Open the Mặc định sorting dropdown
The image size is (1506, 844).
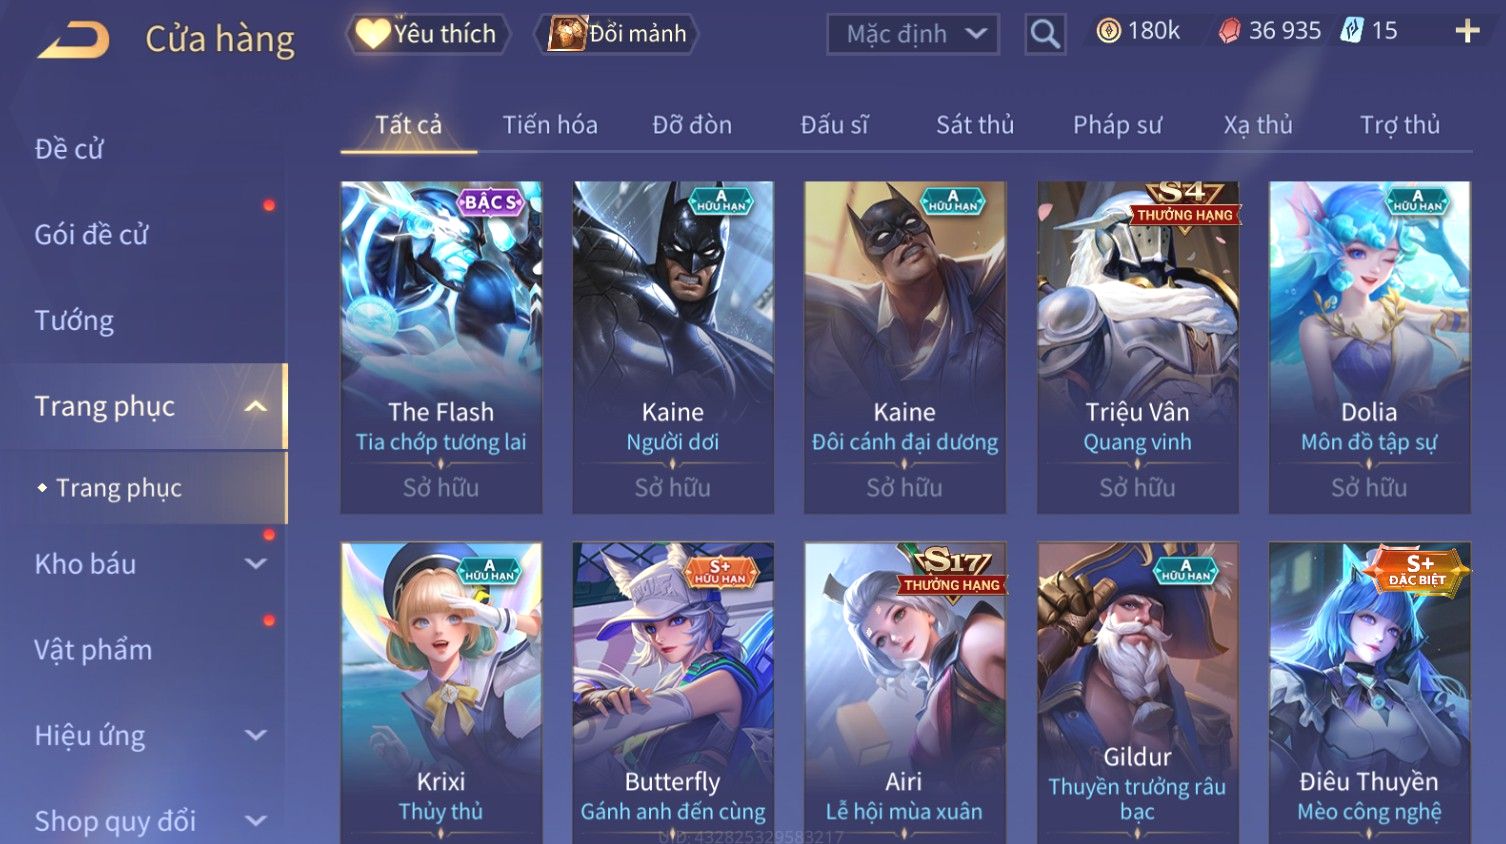(x=913, y=34)
